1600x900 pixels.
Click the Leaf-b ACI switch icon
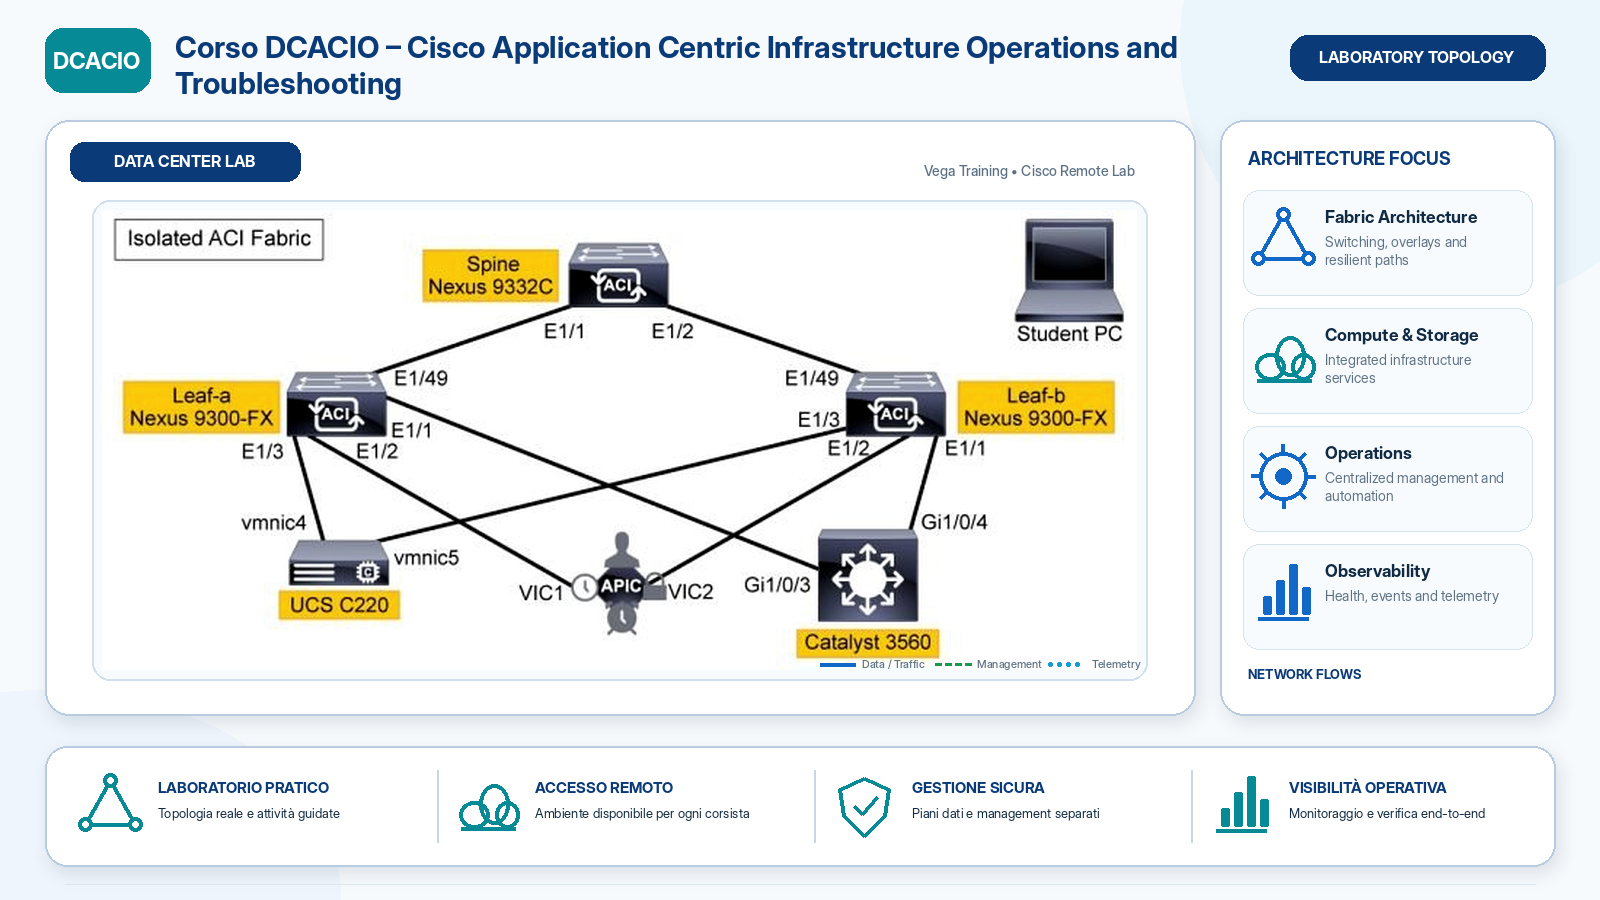tap(895, 403)
